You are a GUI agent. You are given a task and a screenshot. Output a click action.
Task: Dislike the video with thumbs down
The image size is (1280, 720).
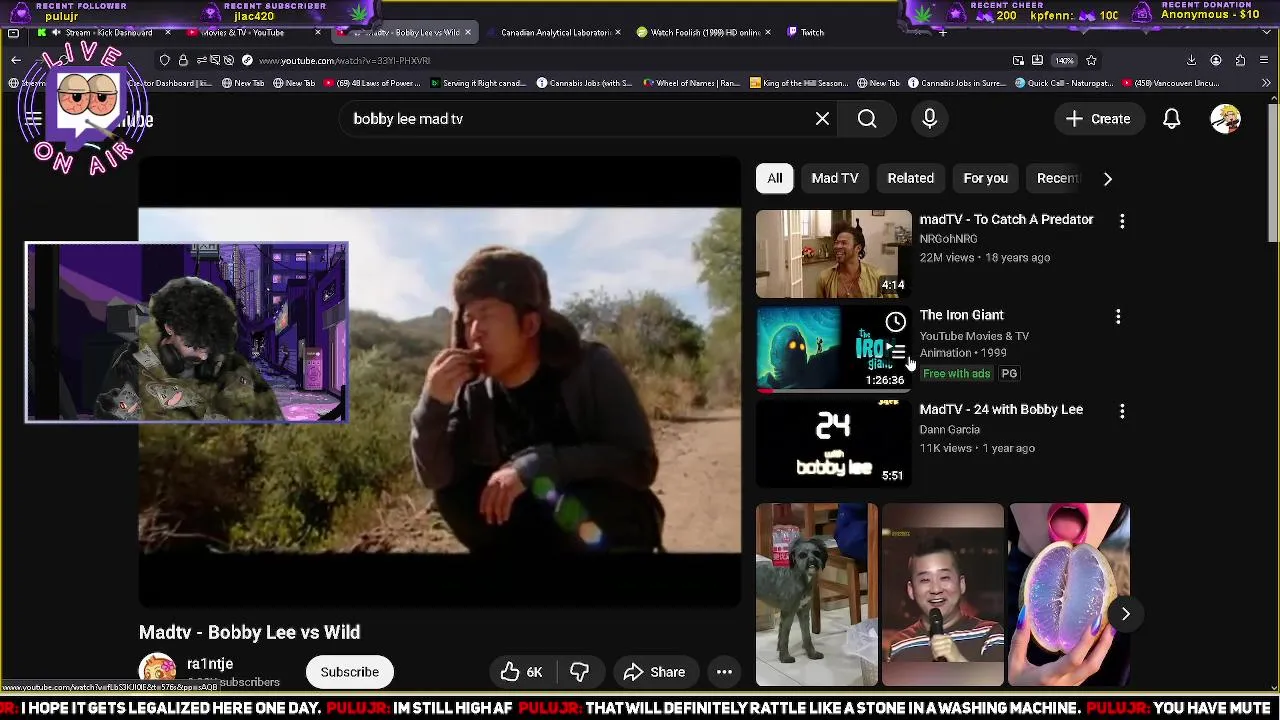[579, 672]
